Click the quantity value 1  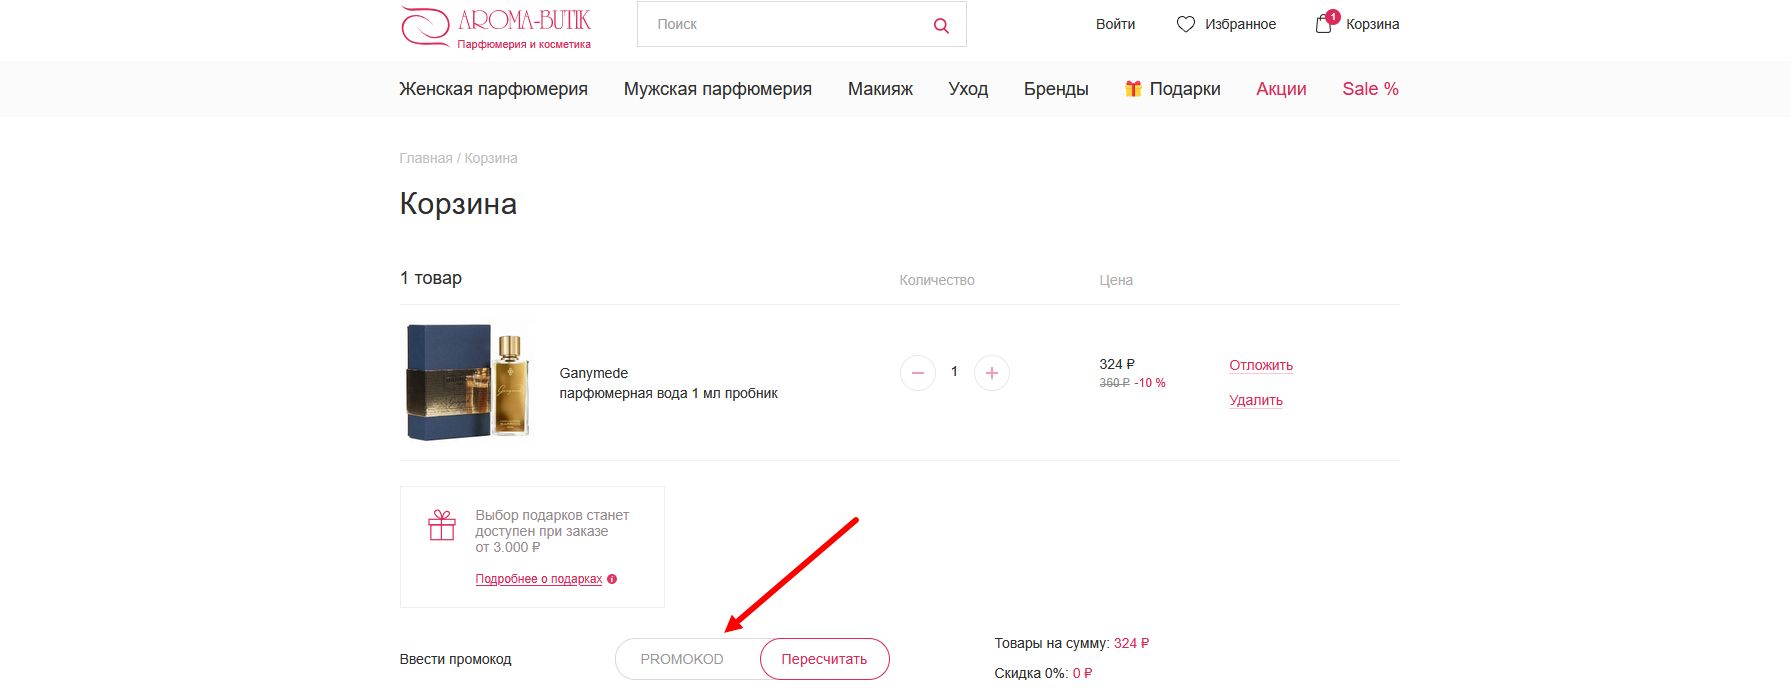[x=954, y=371]
